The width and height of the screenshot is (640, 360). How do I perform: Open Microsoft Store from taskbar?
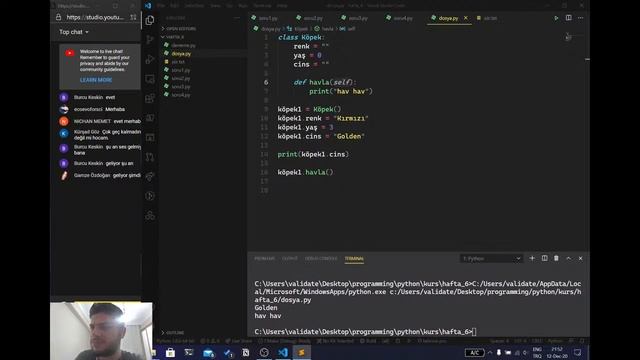click(170, 353)
